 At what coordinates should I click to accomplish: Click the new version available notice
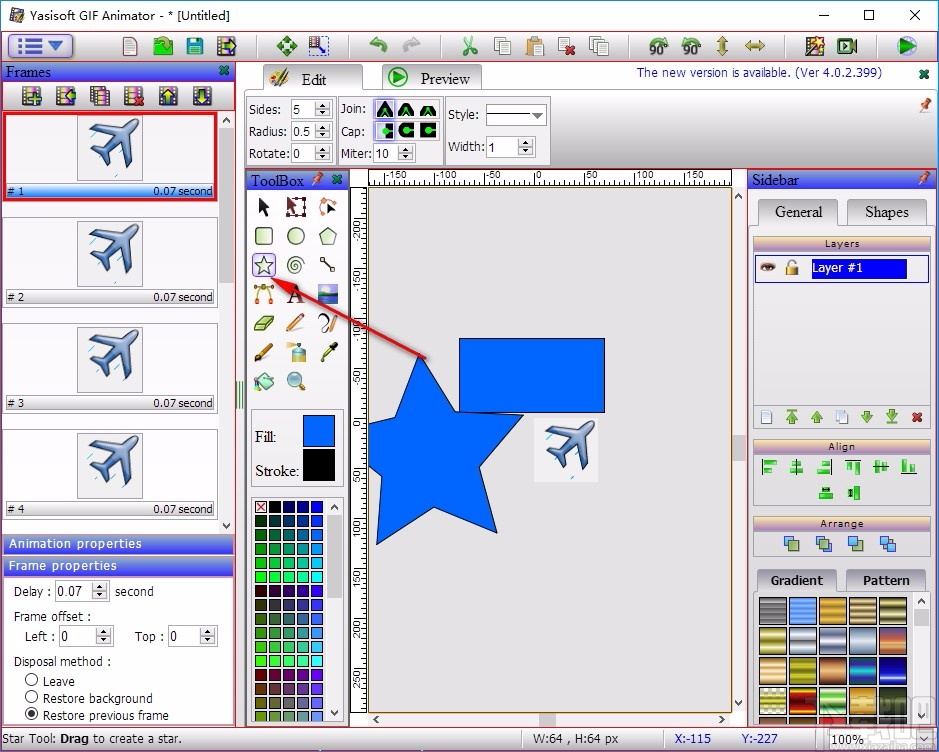(x=759, y=72)
